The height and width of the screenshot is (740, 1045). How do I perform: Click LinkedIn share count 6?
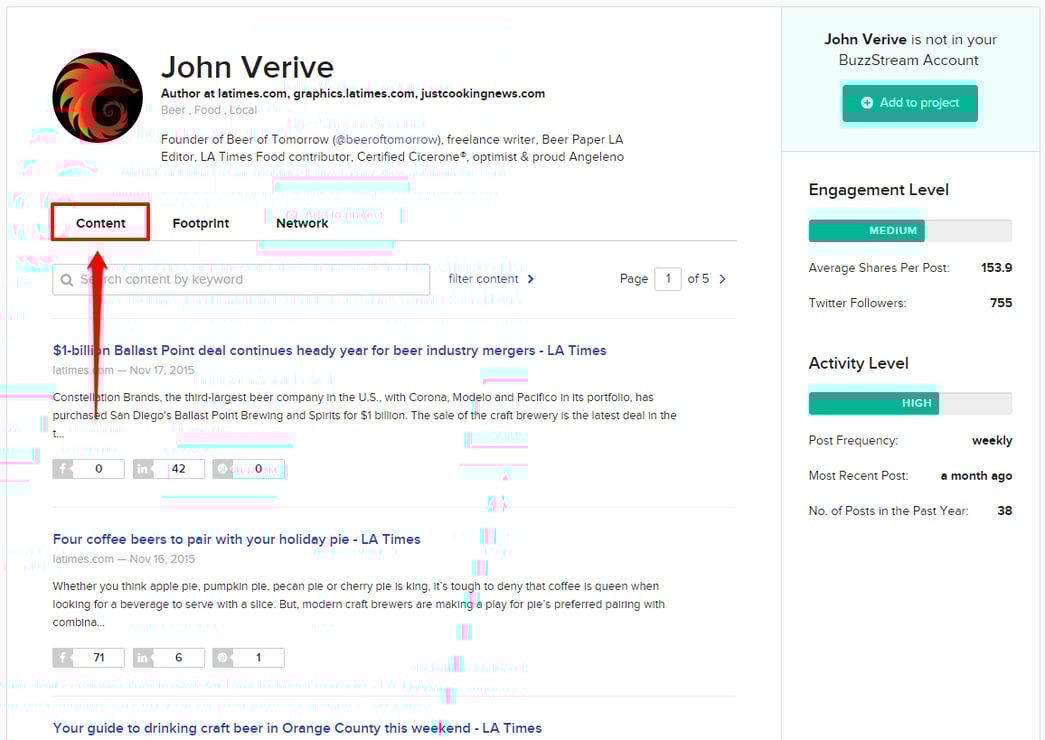coord(169,657)
